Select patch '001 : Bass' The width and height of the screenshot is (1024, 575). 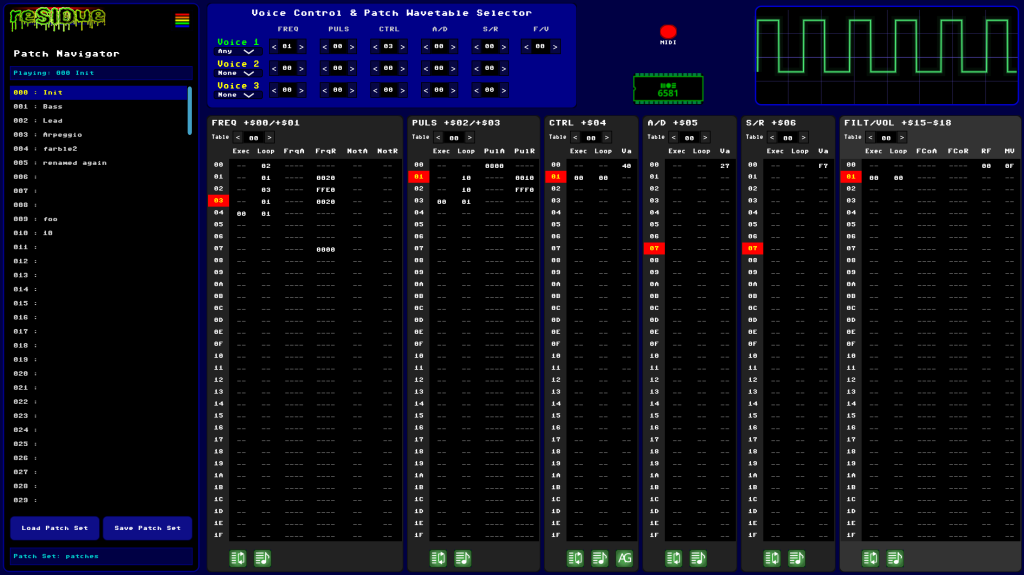click(x=99, y=107)
